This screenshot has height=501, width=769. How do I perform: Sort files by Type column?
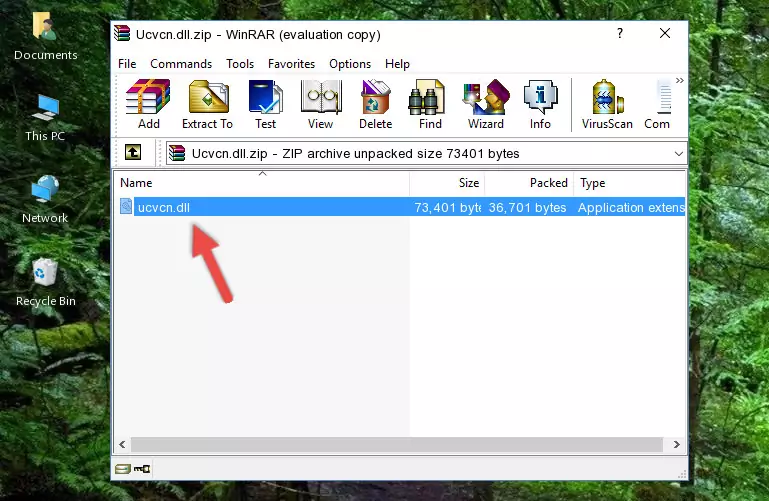click(629, 183)
